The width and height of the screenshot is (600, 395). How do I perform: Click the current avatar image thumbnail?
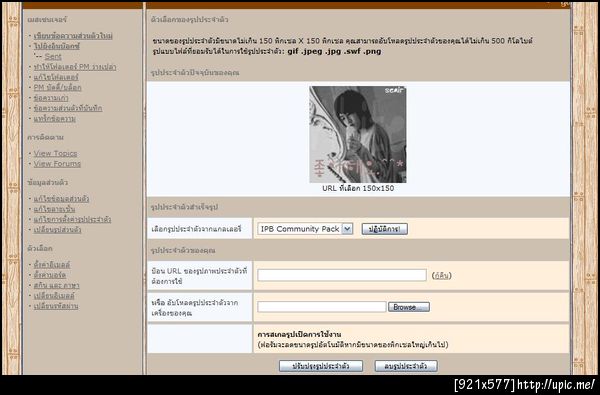[358, 134]
